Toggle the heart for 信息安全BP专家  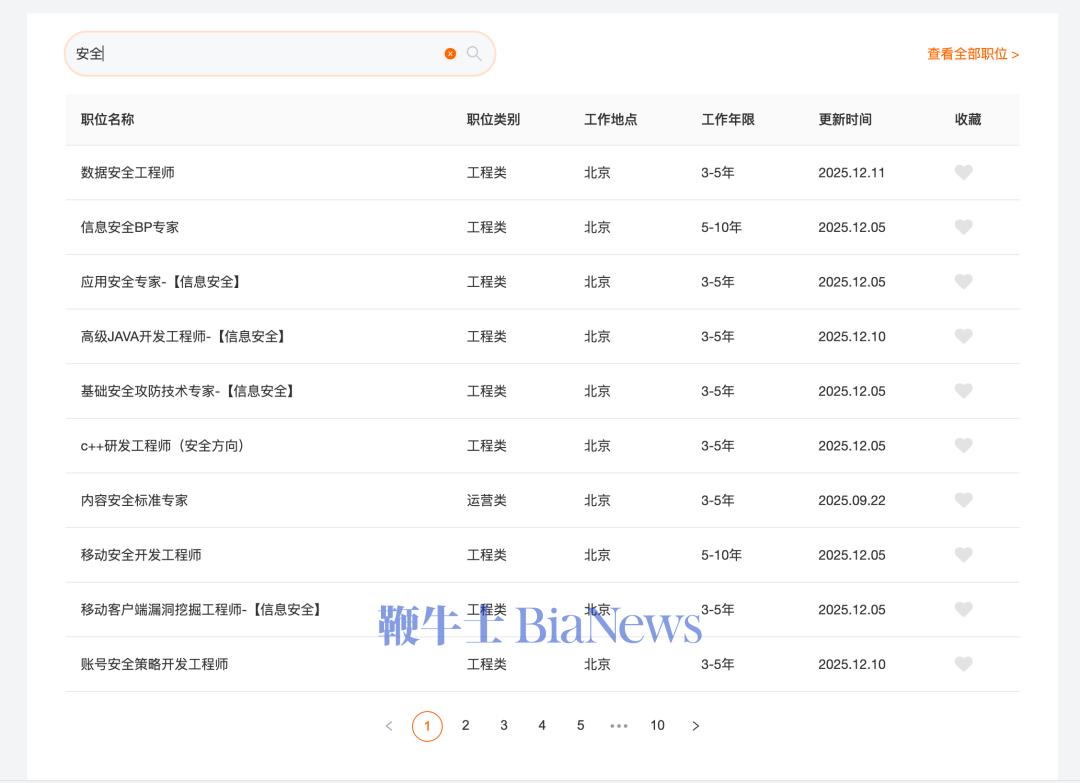(x=963, y=227)
